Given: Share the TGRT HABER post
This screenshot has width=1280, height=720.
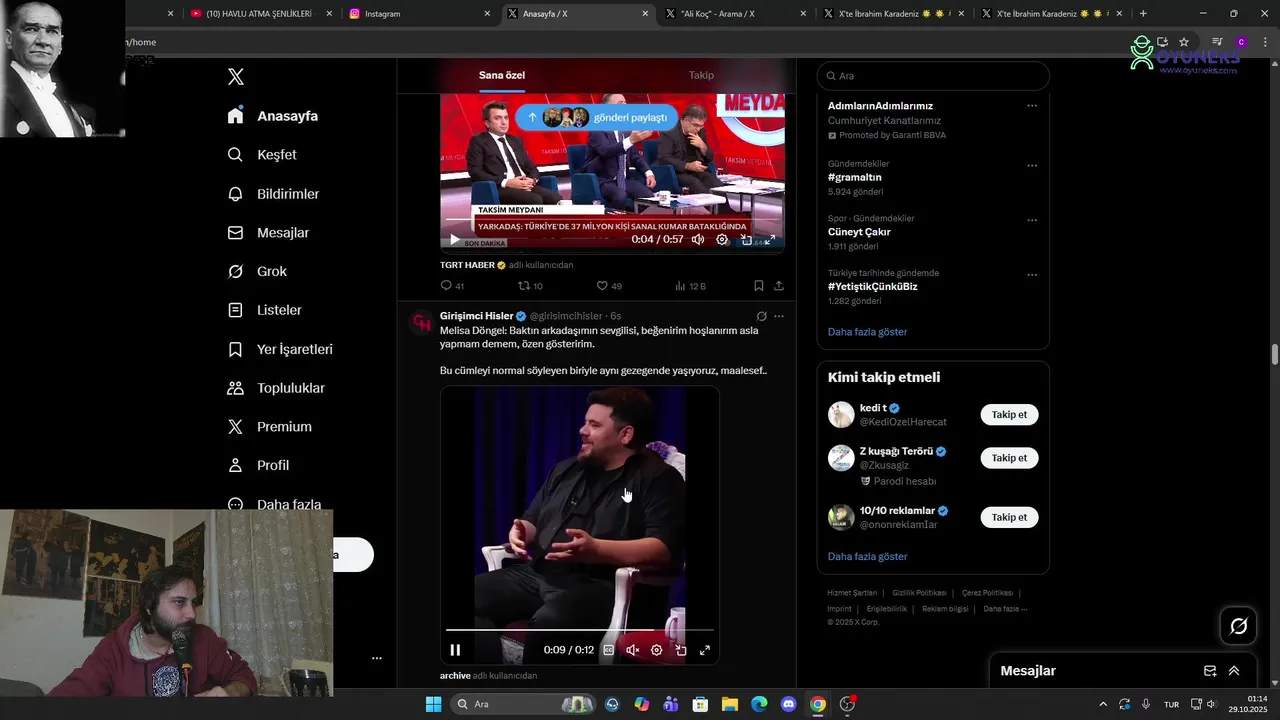Looking at the screenshot, I should tap(779, 286).
